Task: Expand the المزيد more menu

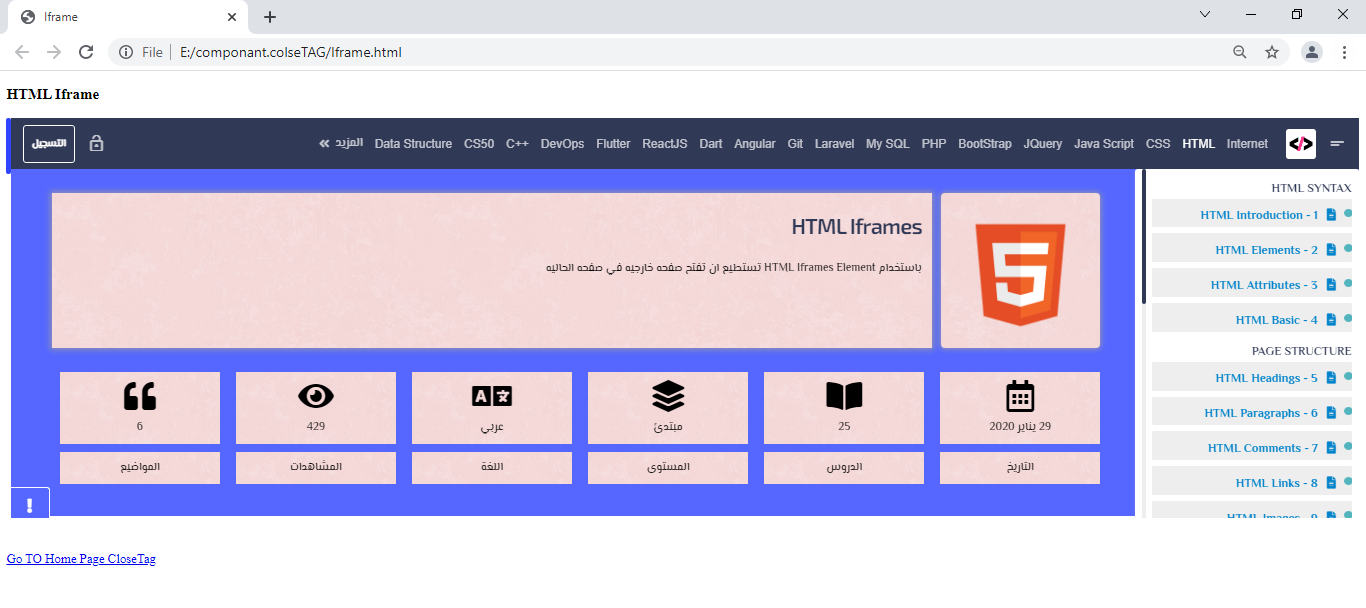Action: (341, 143)
